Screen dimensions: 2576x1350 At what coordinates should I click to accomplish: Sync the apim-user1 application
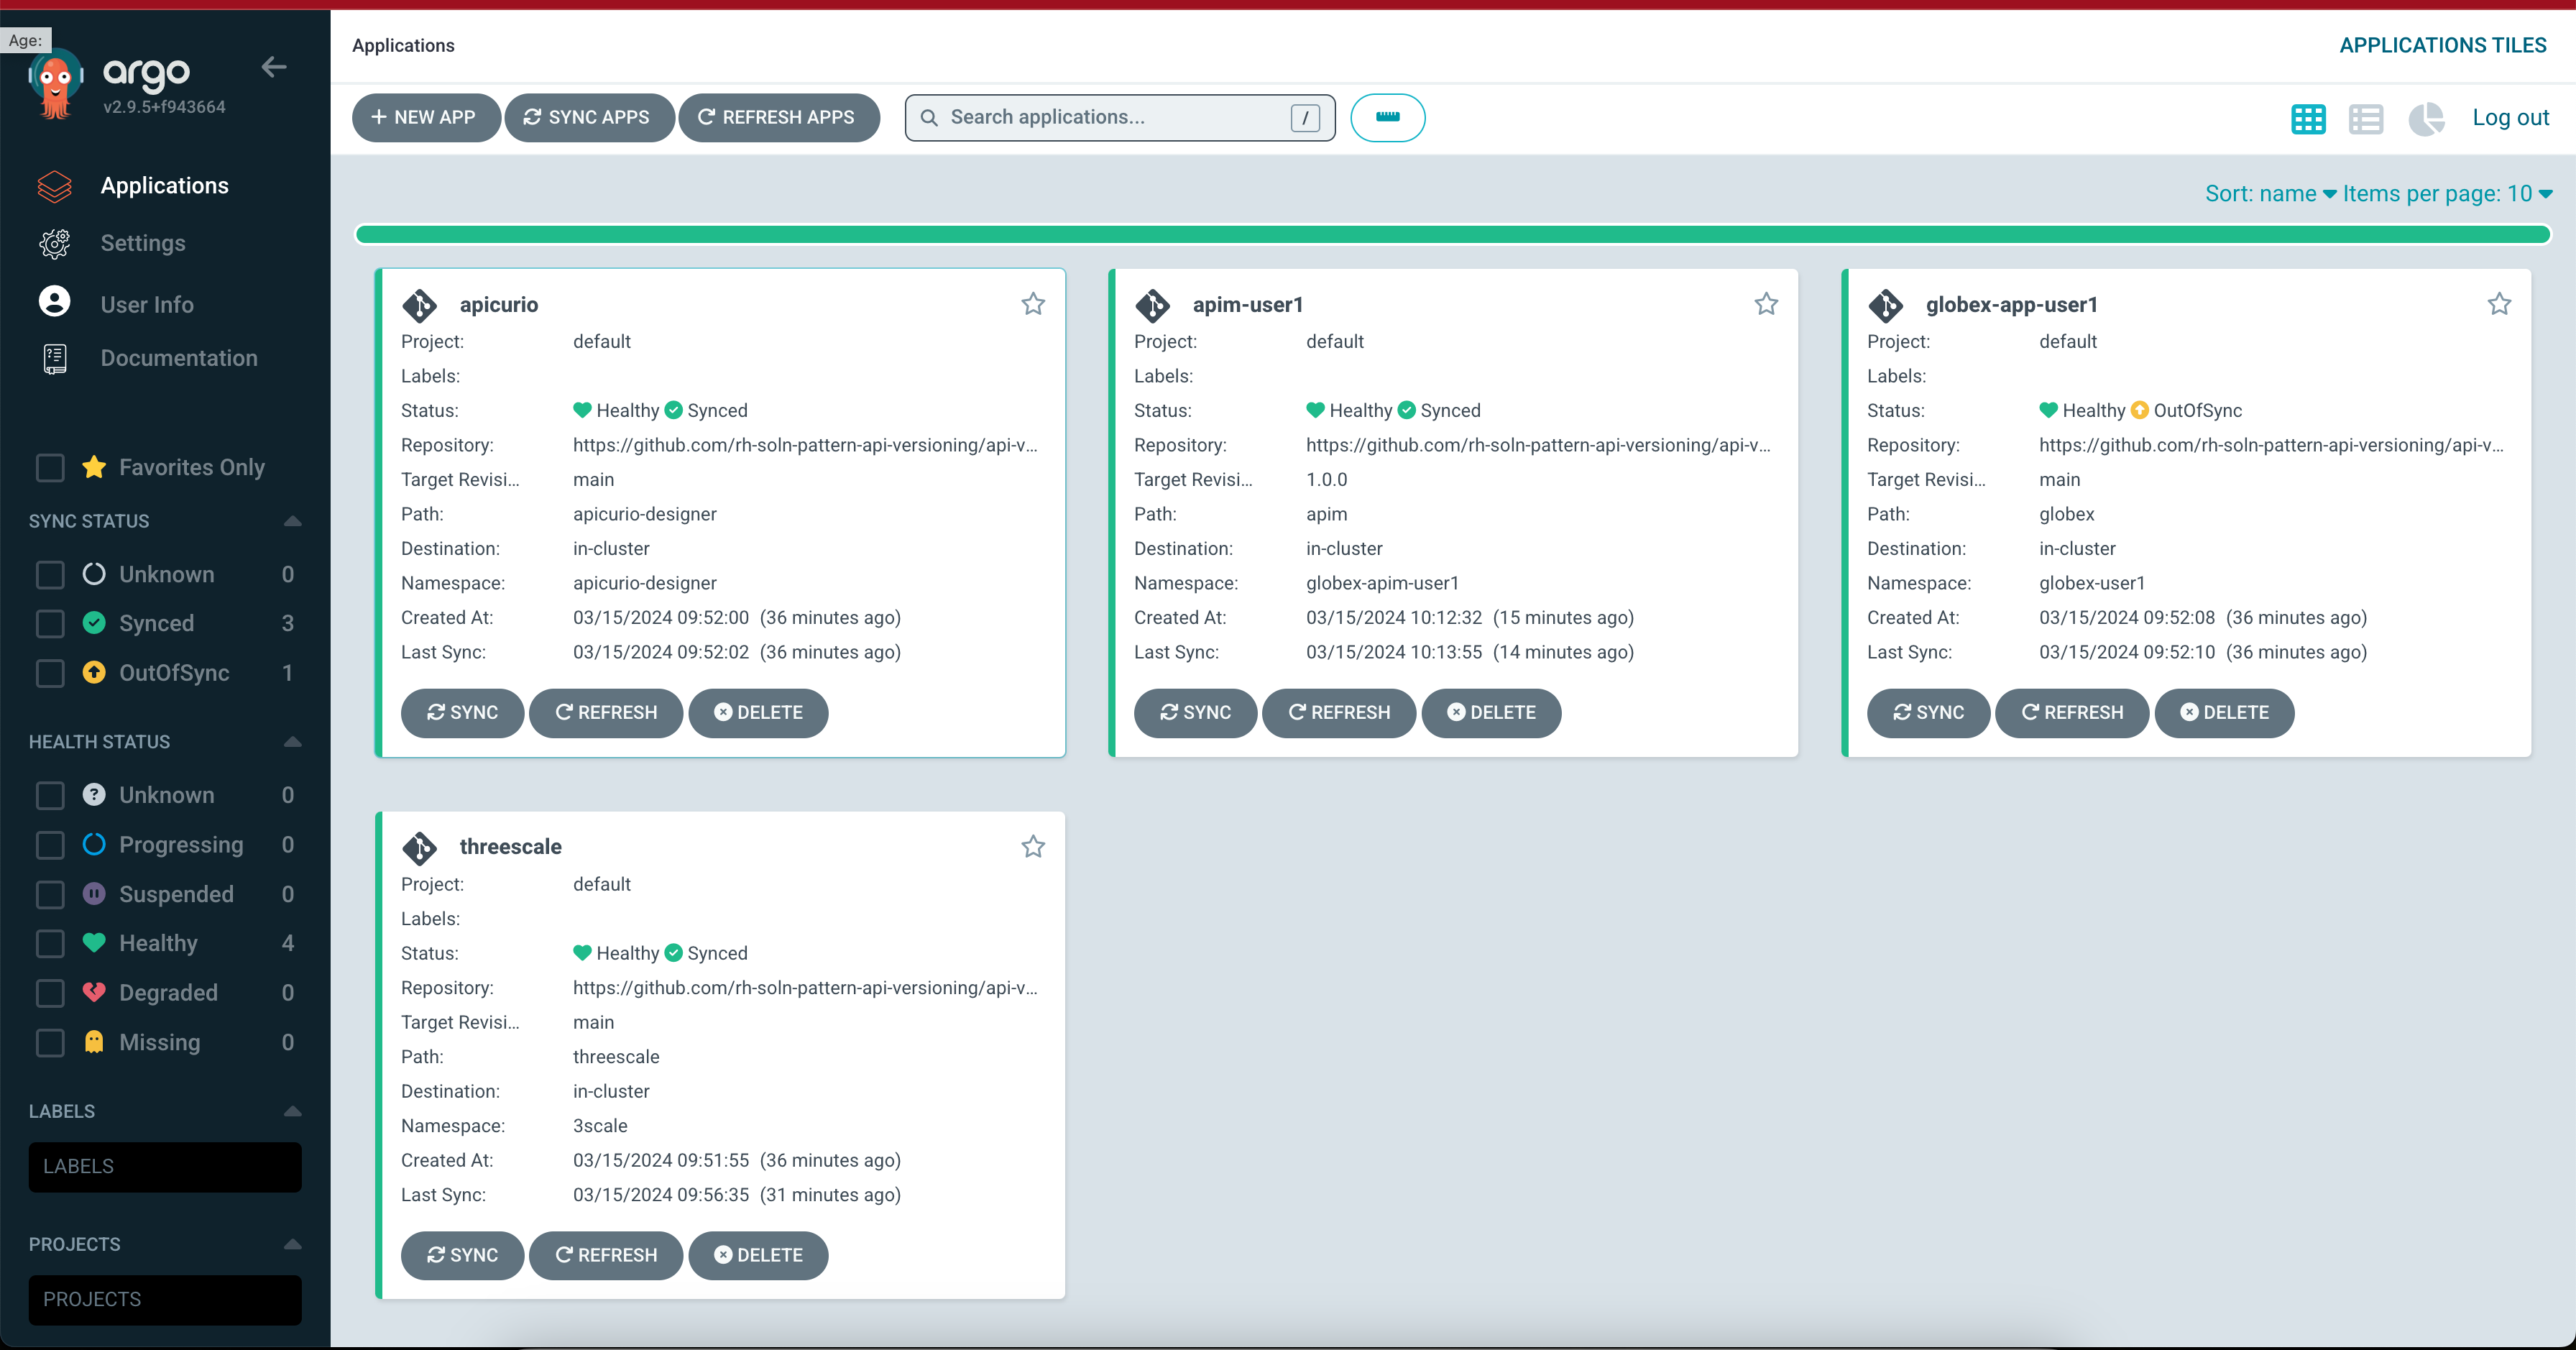point(1195,713)
